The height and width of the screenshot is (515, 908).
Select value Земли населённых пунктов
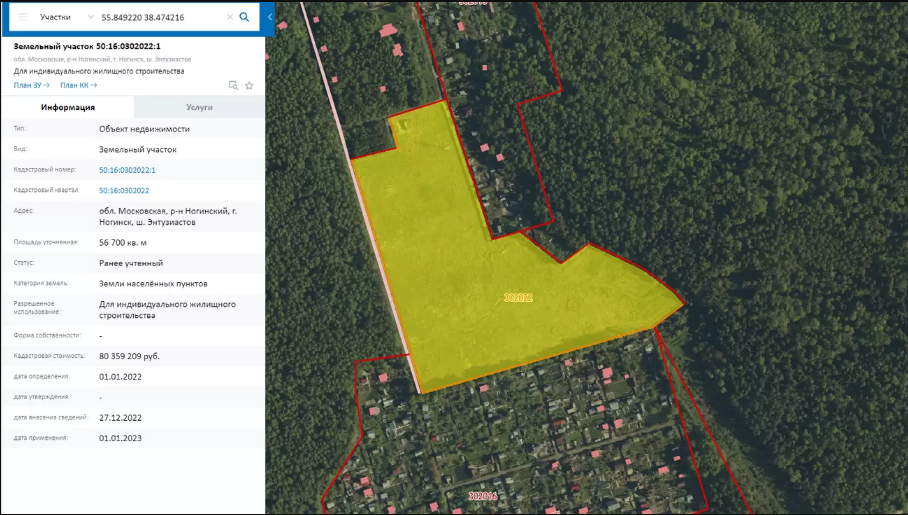(153, 283)
